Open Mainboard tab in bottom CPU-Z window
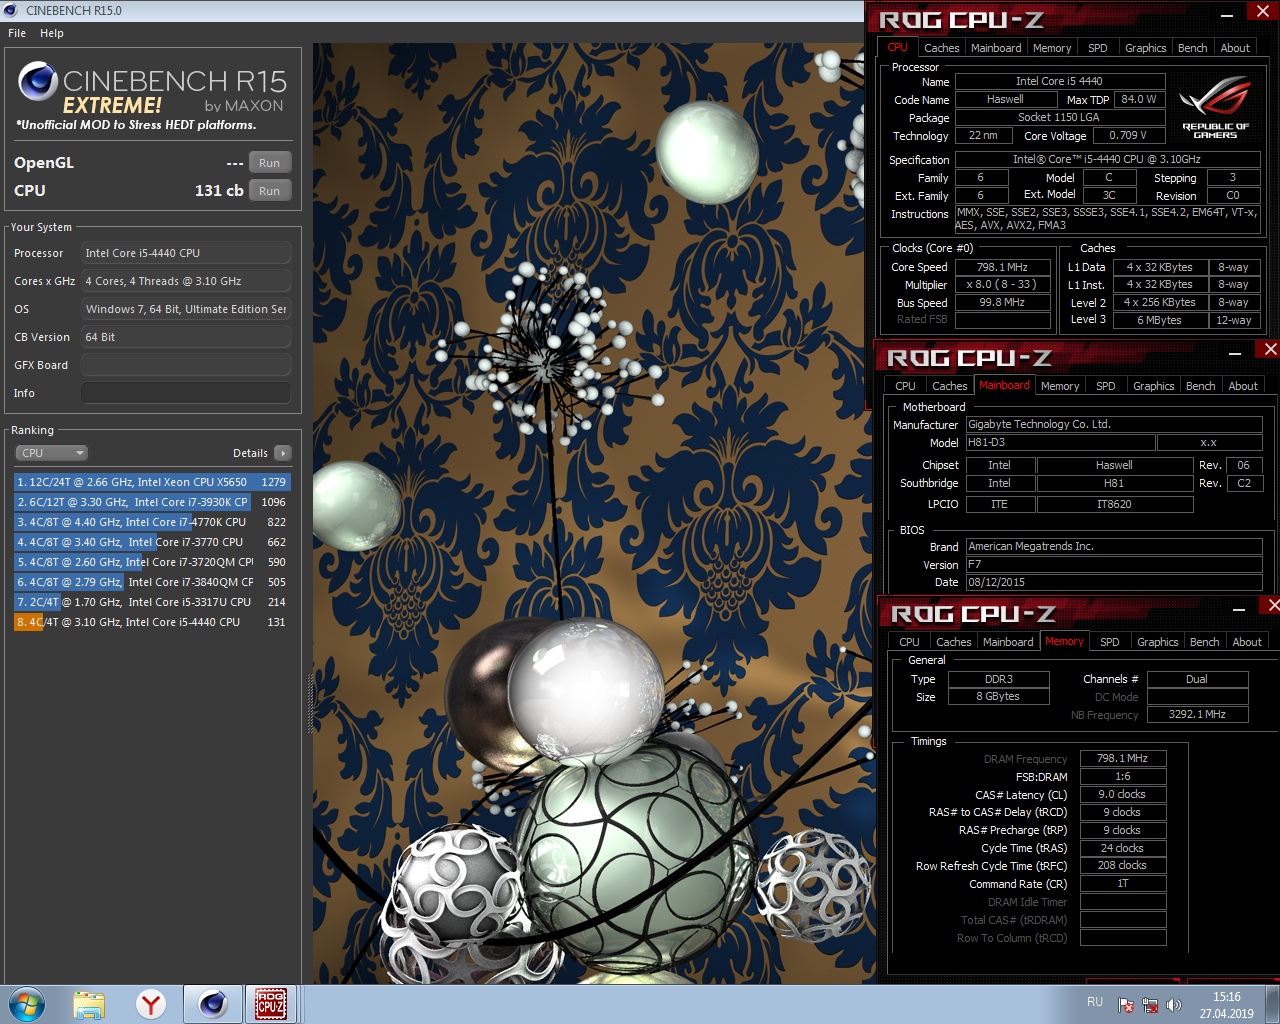Viewport: 1280px width, 1024px height. click(x=1008, y=642)
